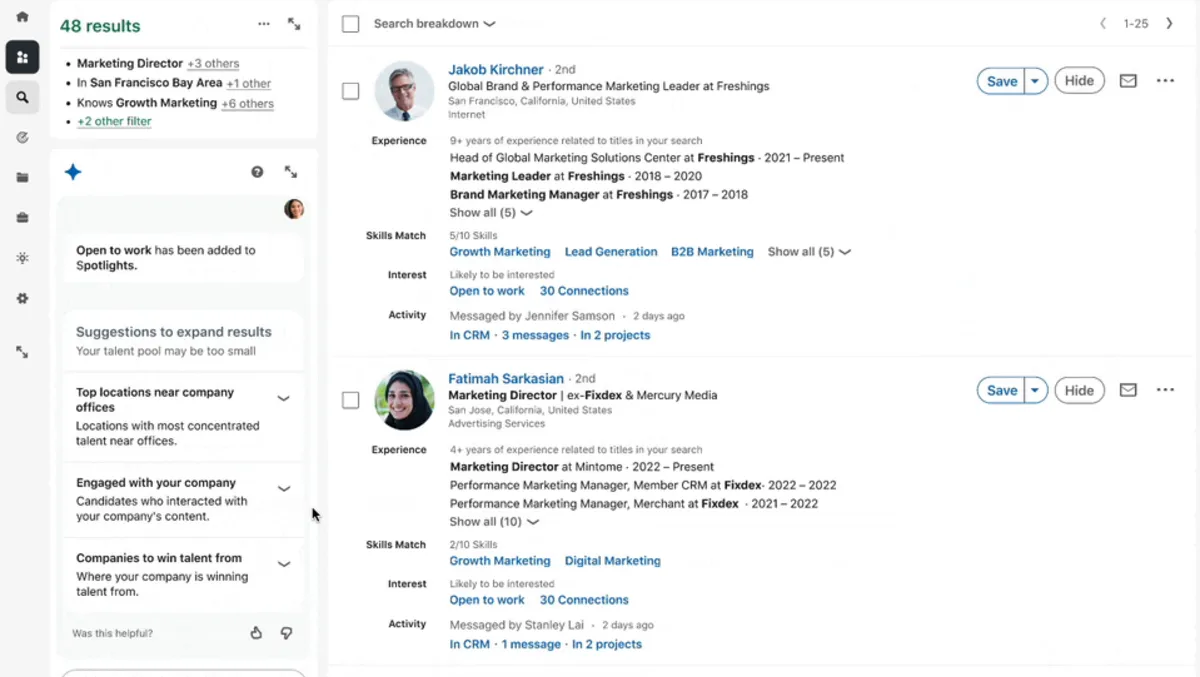The height and width of the screenshot is (677, 1200).
Task: Expand the Search breakdown dropdown
Action: click(x=434, y=24)
